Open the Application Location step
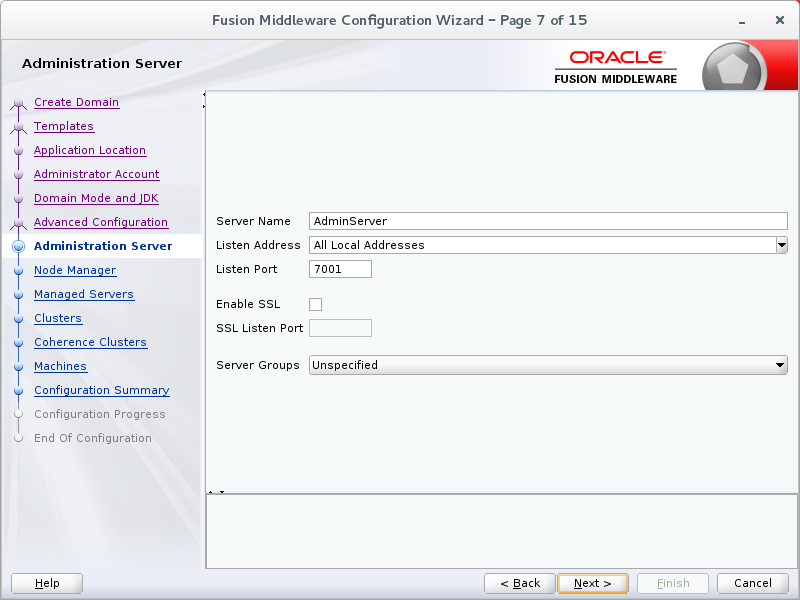 click(90, 150)
